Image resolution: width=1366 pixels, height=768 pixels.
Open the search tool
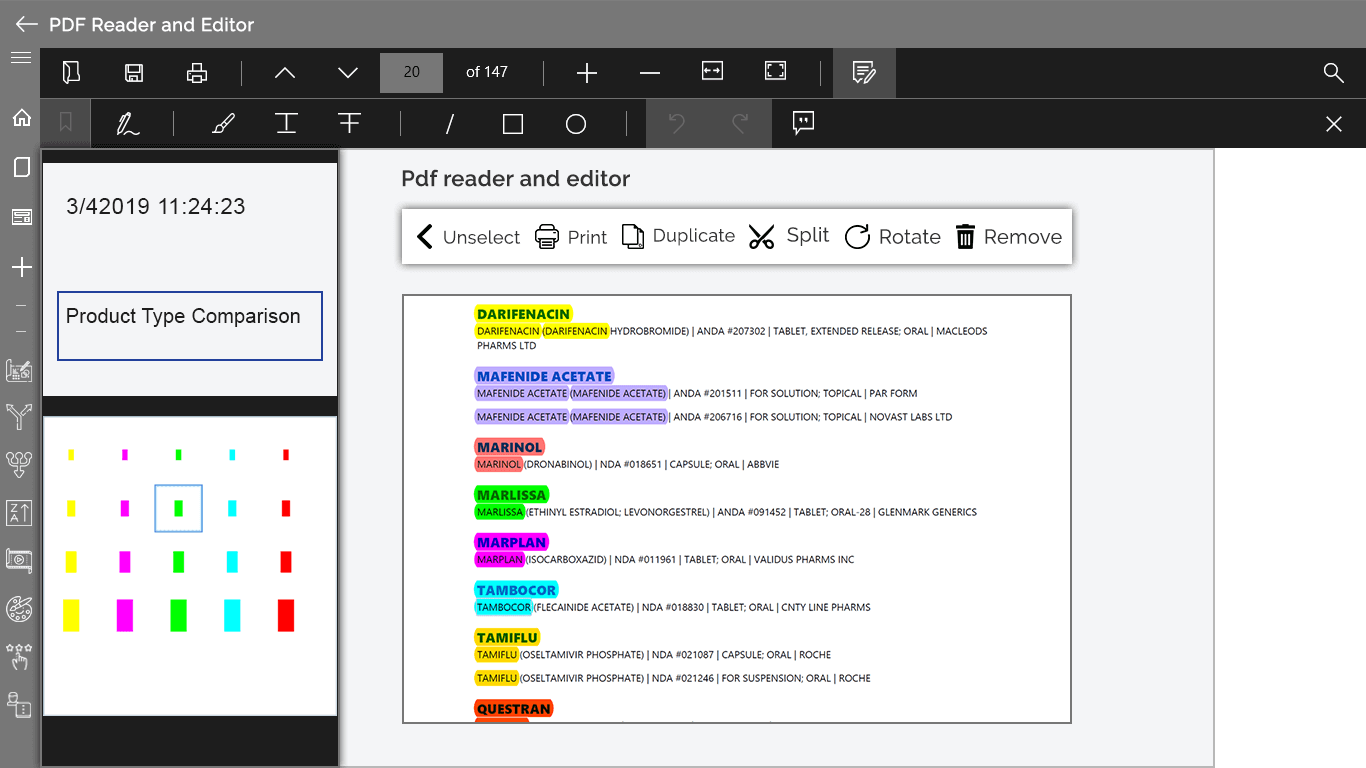[x=1333, y=72]
